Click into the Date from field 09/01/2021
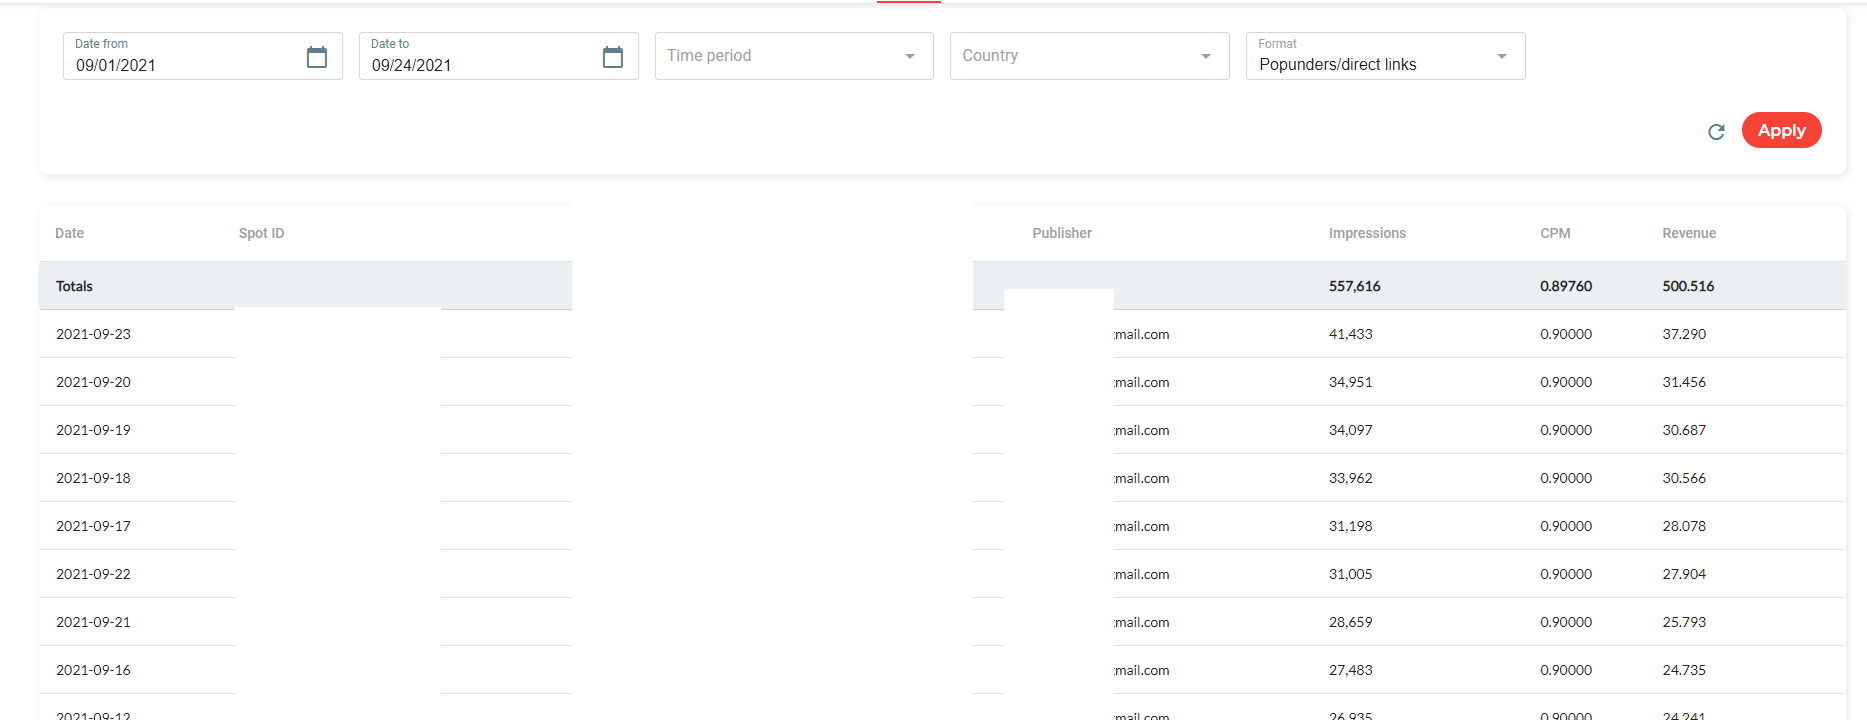Viewport: 1867px width, 720px height. [x=180, y=65]
